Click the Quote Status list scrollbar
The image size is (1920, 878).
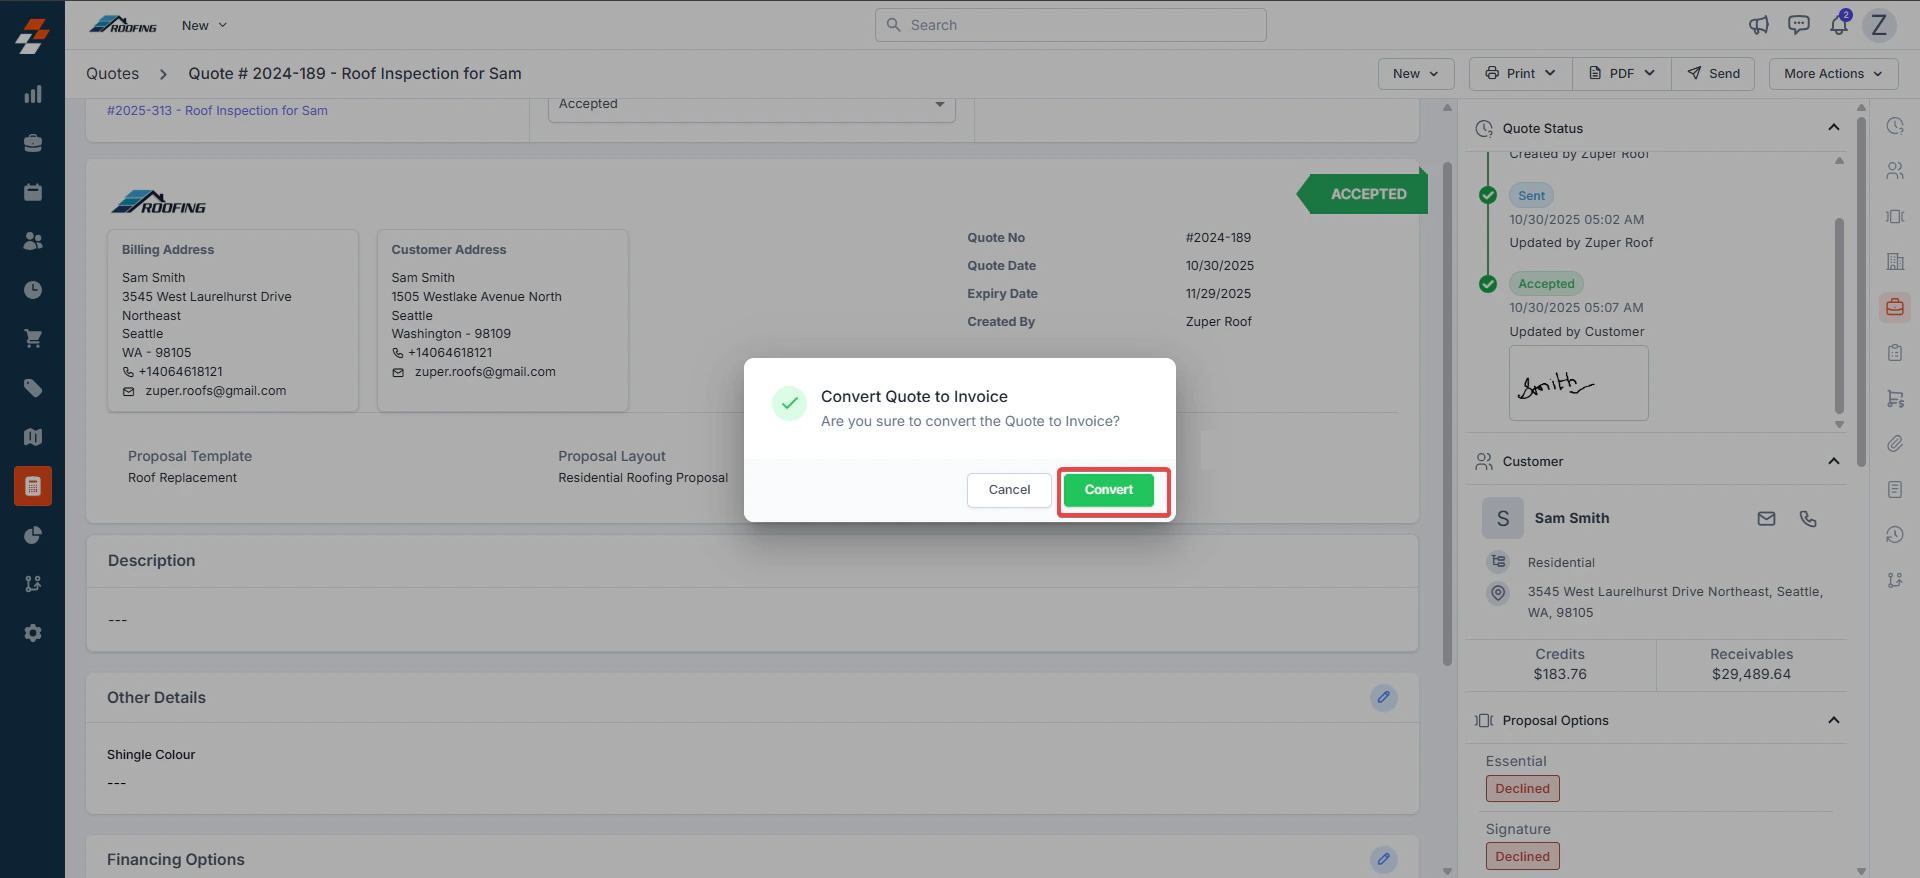(x=1839, y=315)
